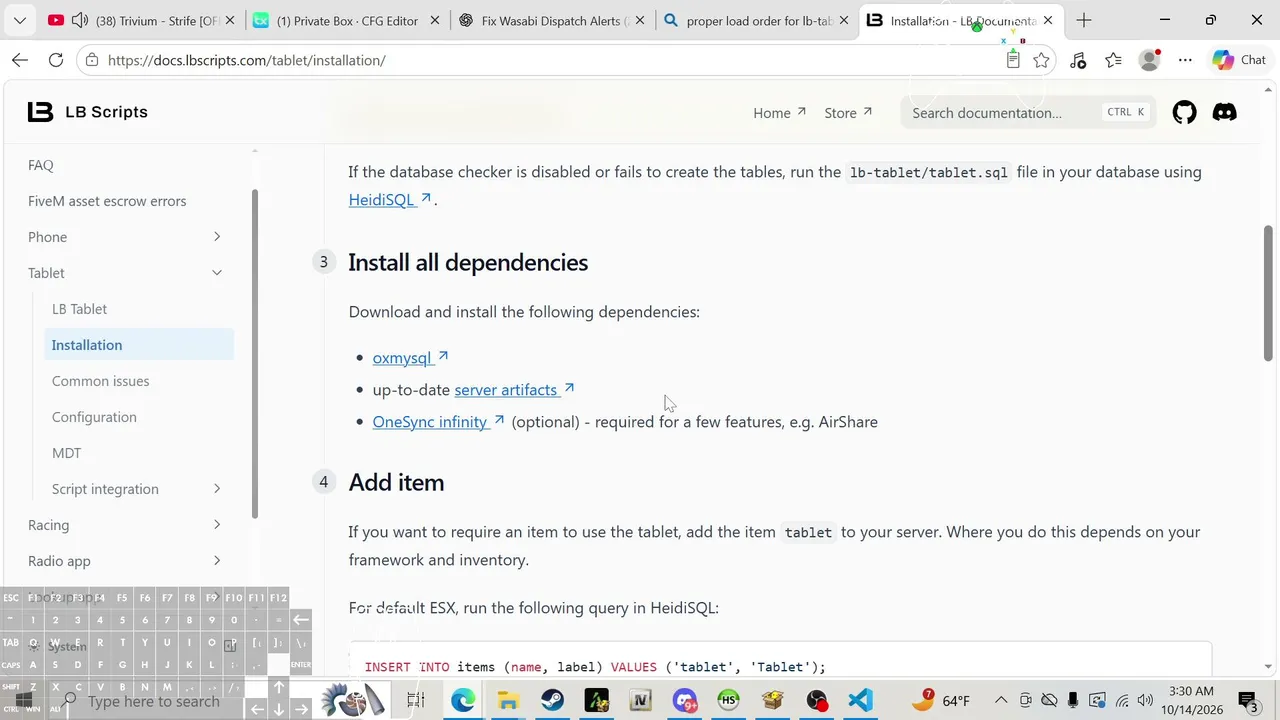
Task: Add page to favorites star icon
Action: click(x=1041, y=60)
